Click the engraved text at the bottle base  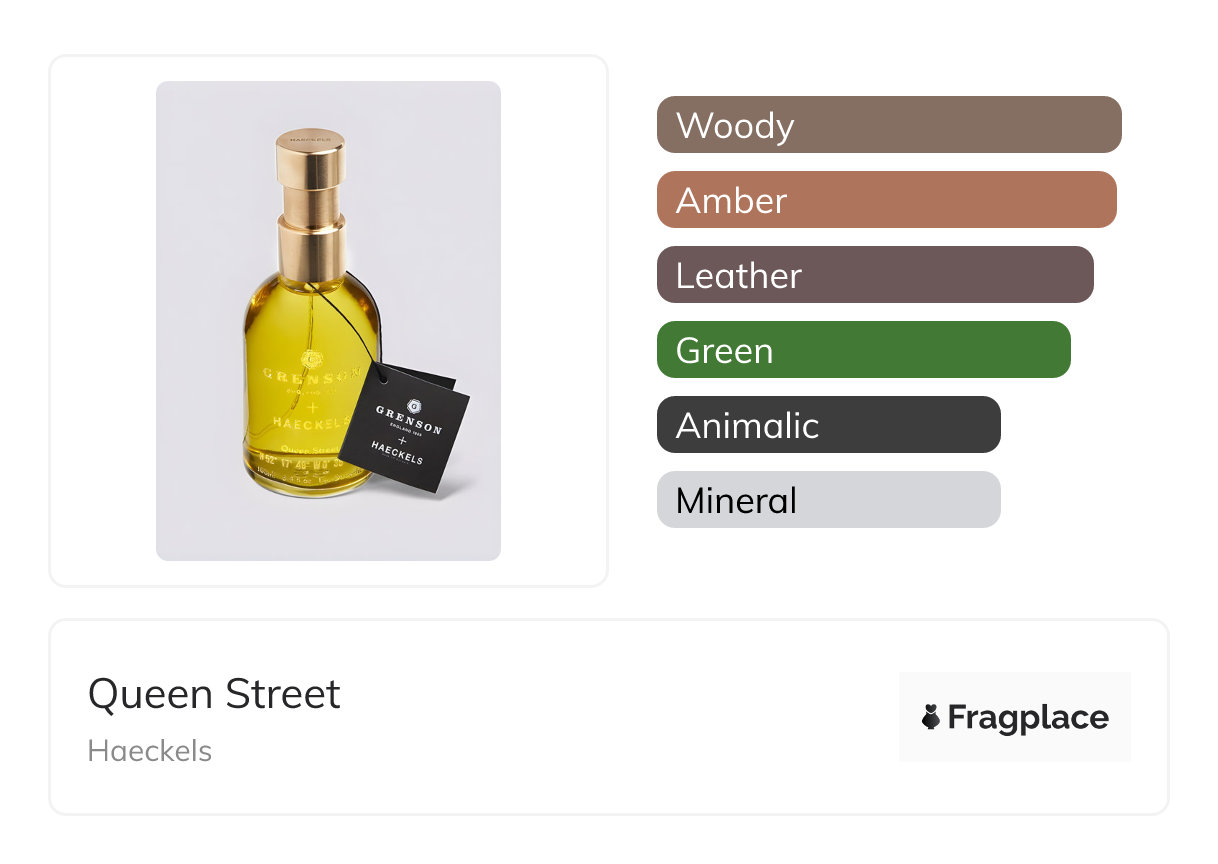(x=300, y=466)
